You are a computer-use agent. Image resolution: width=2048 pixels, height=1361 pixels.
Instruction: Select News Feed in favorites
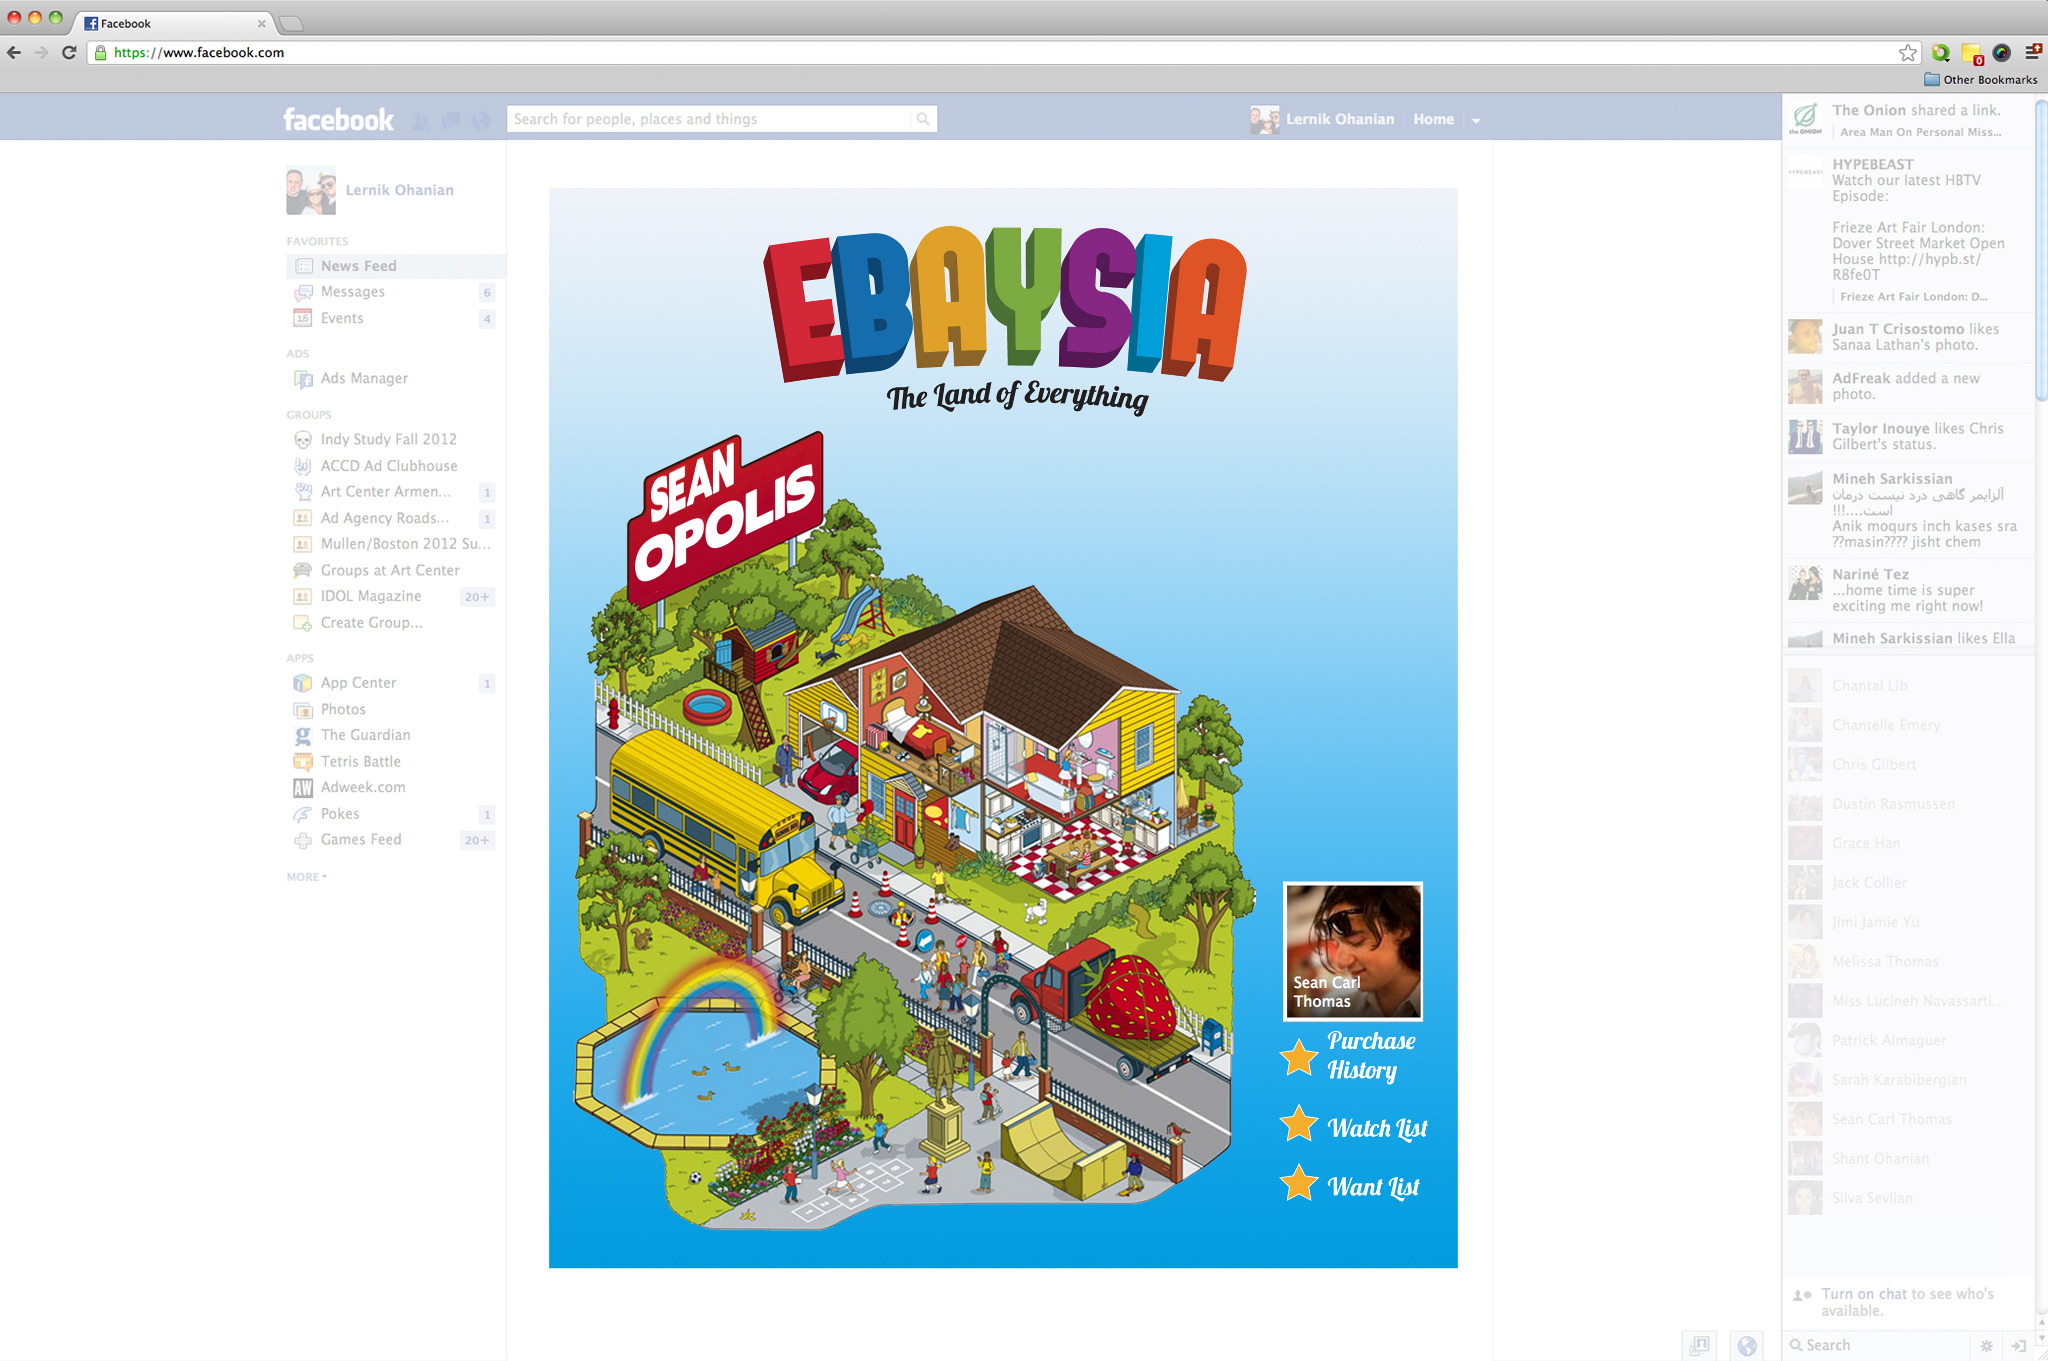point(395,266)
